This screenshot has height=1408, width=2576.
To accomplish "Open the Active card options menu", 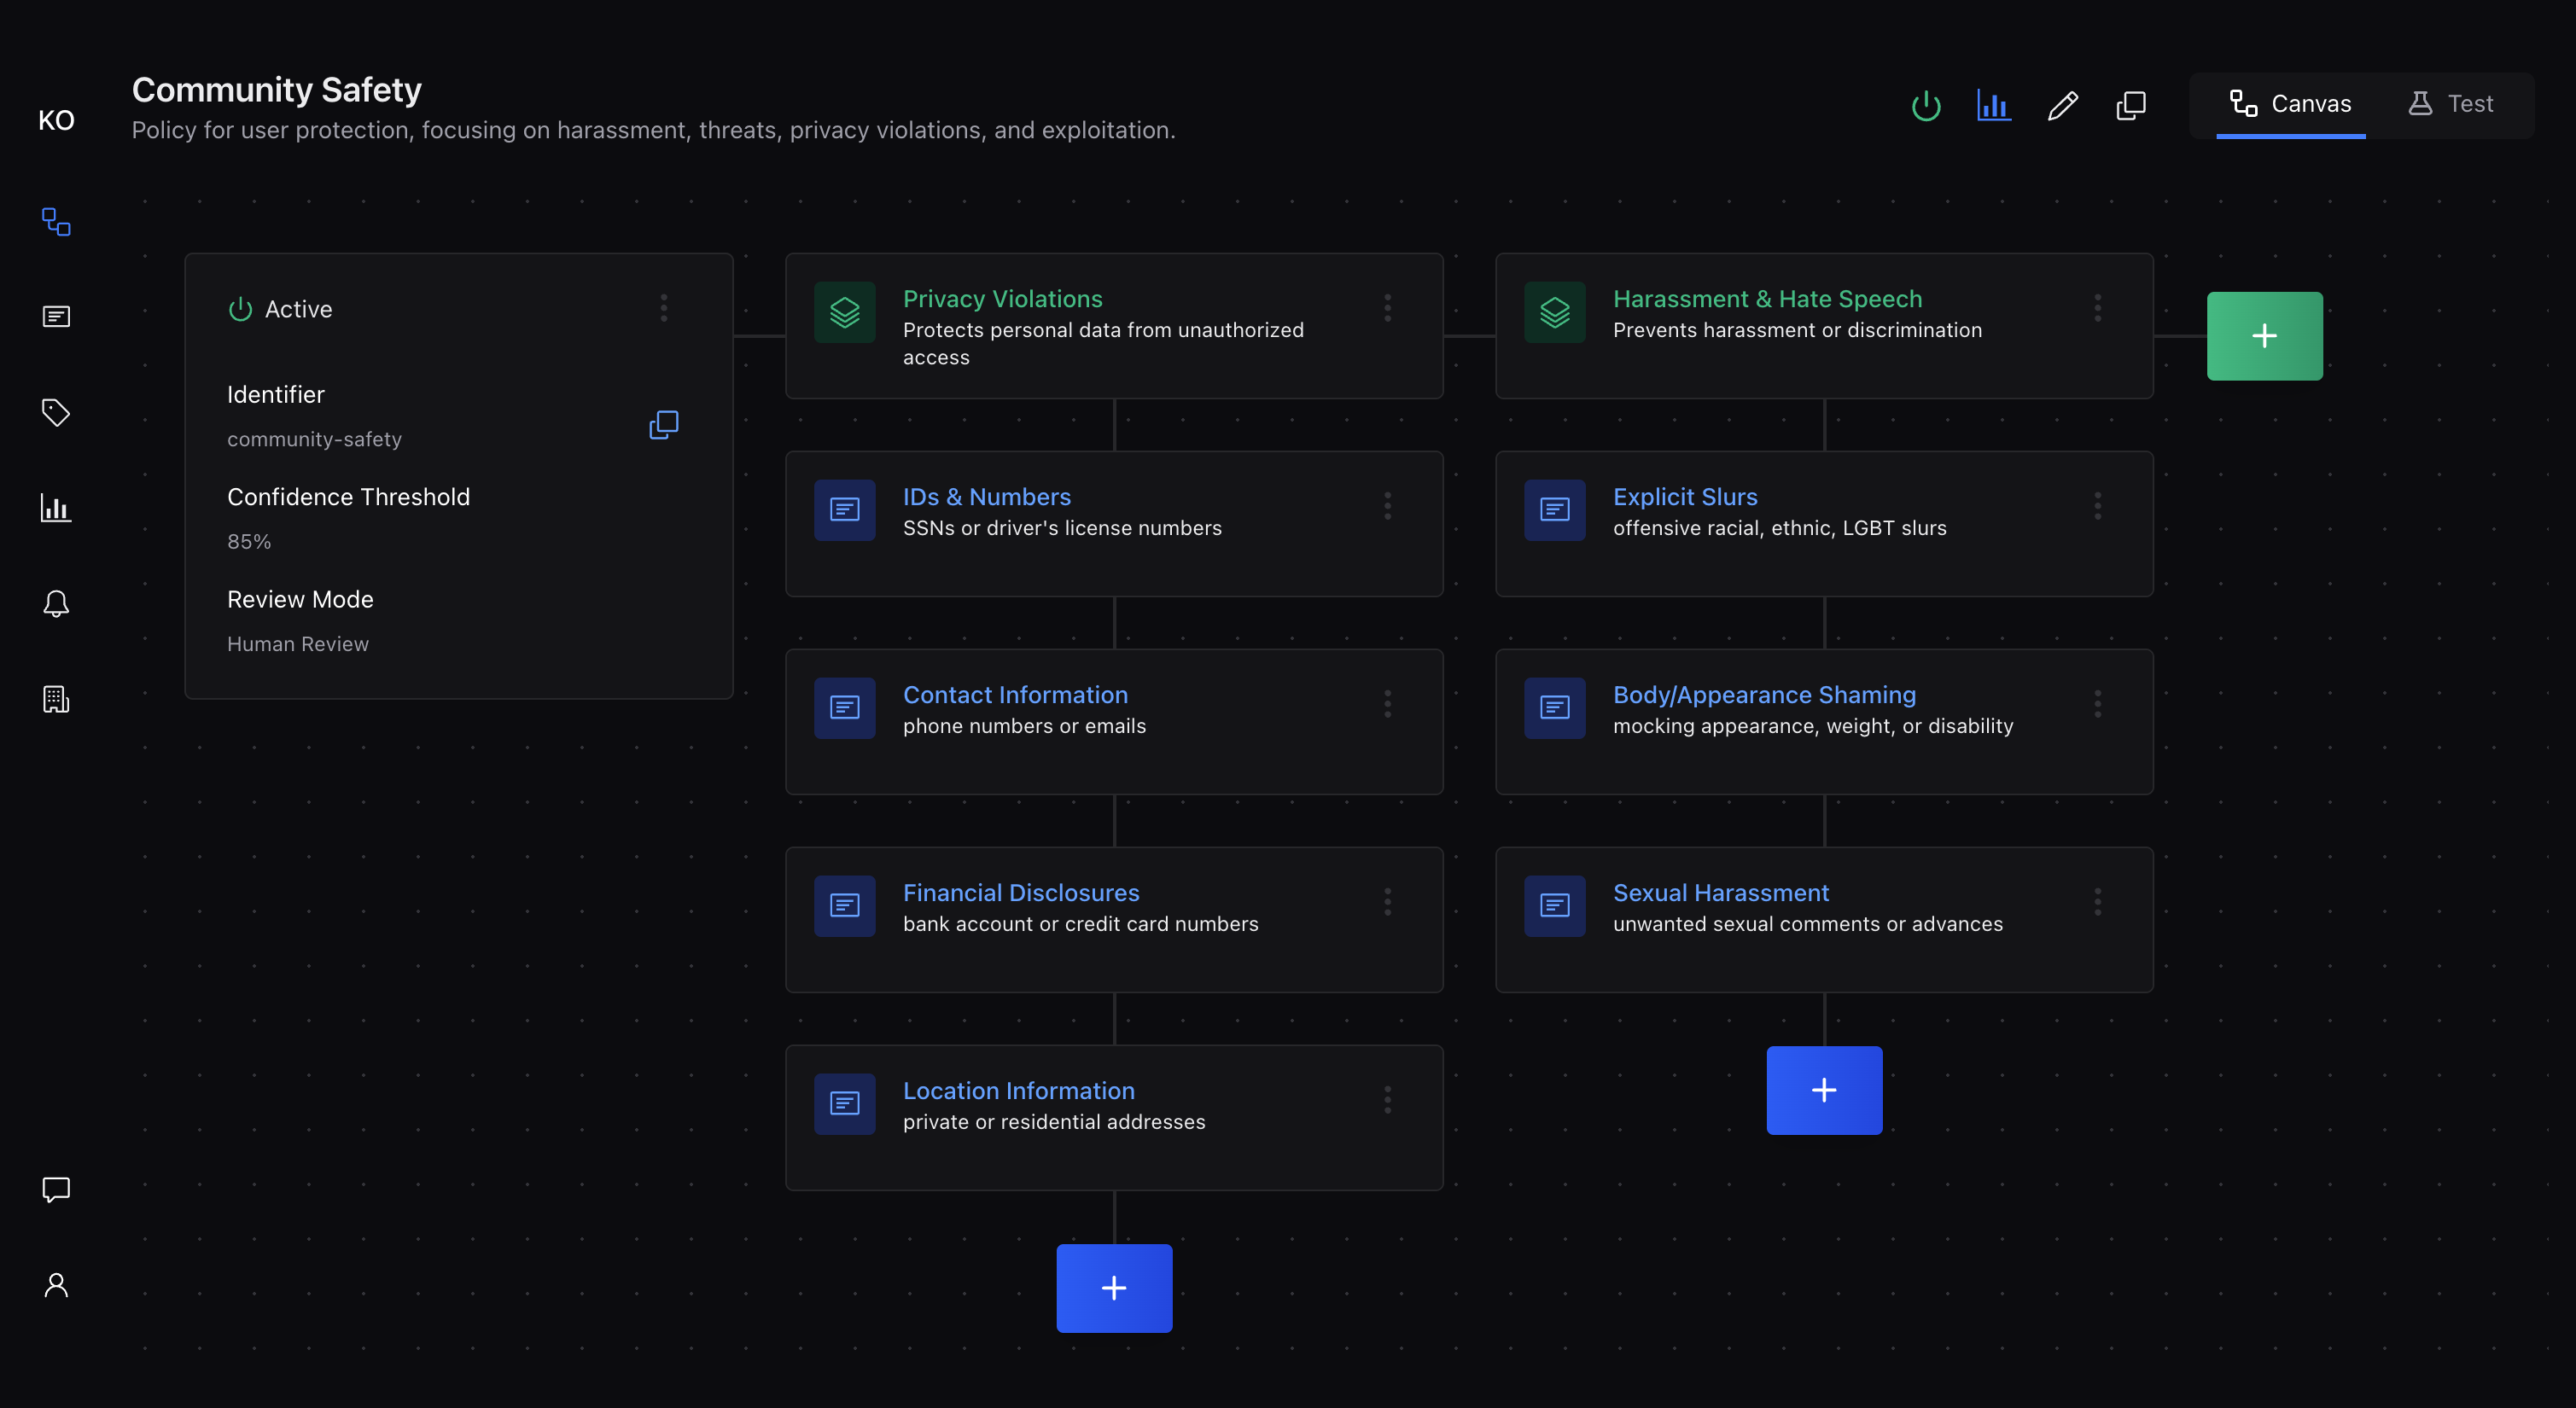I will click(663, 308).
